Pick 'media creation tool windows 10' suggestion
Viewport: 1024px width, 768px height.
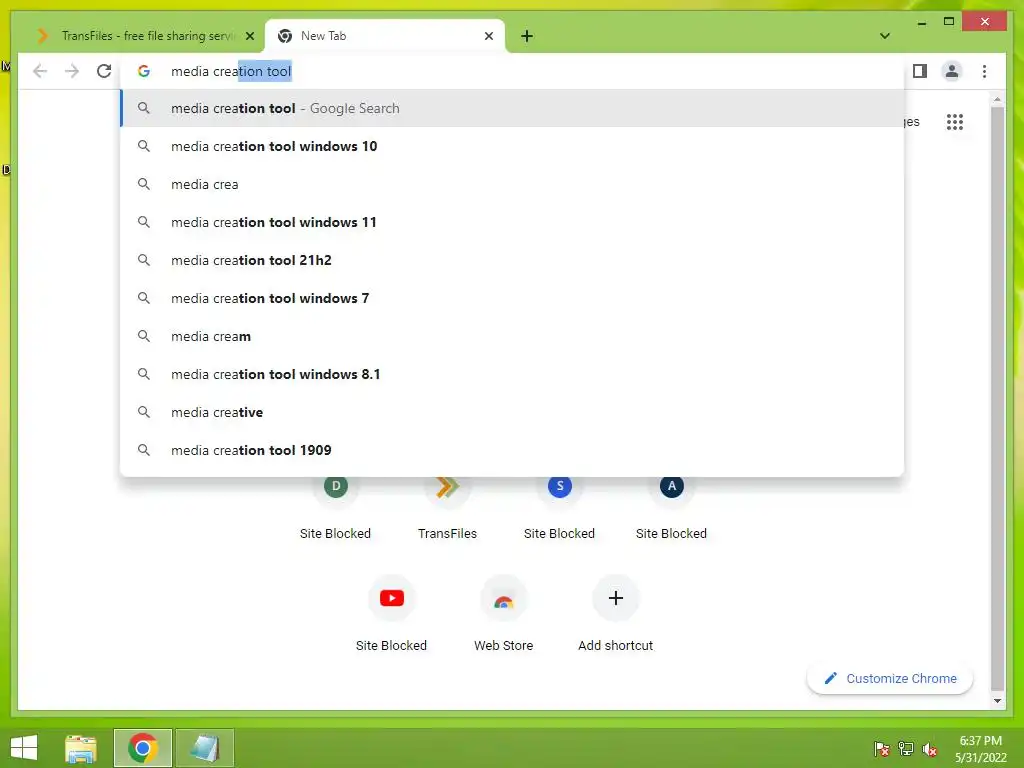click(x=513, y=146)
